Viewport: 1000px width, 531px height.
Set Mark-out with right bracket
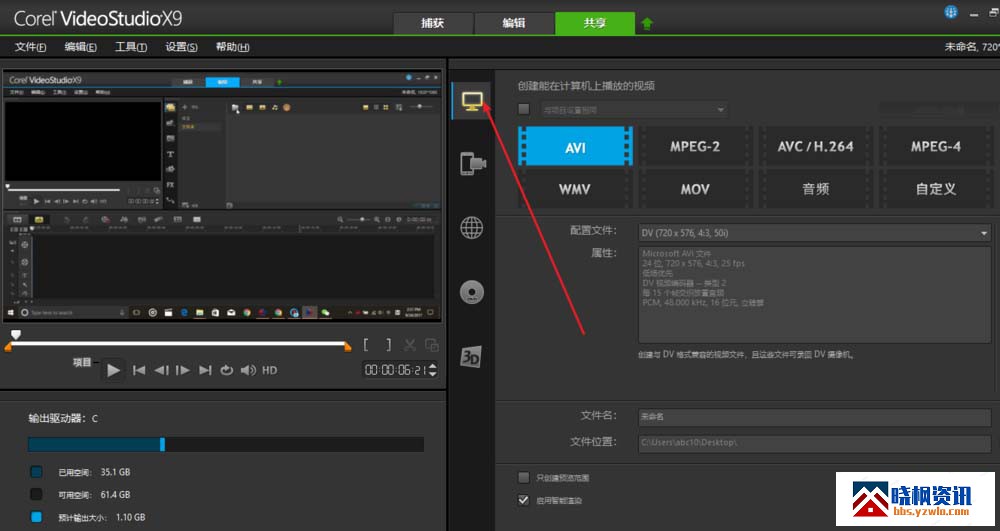(x=388, y=345)
